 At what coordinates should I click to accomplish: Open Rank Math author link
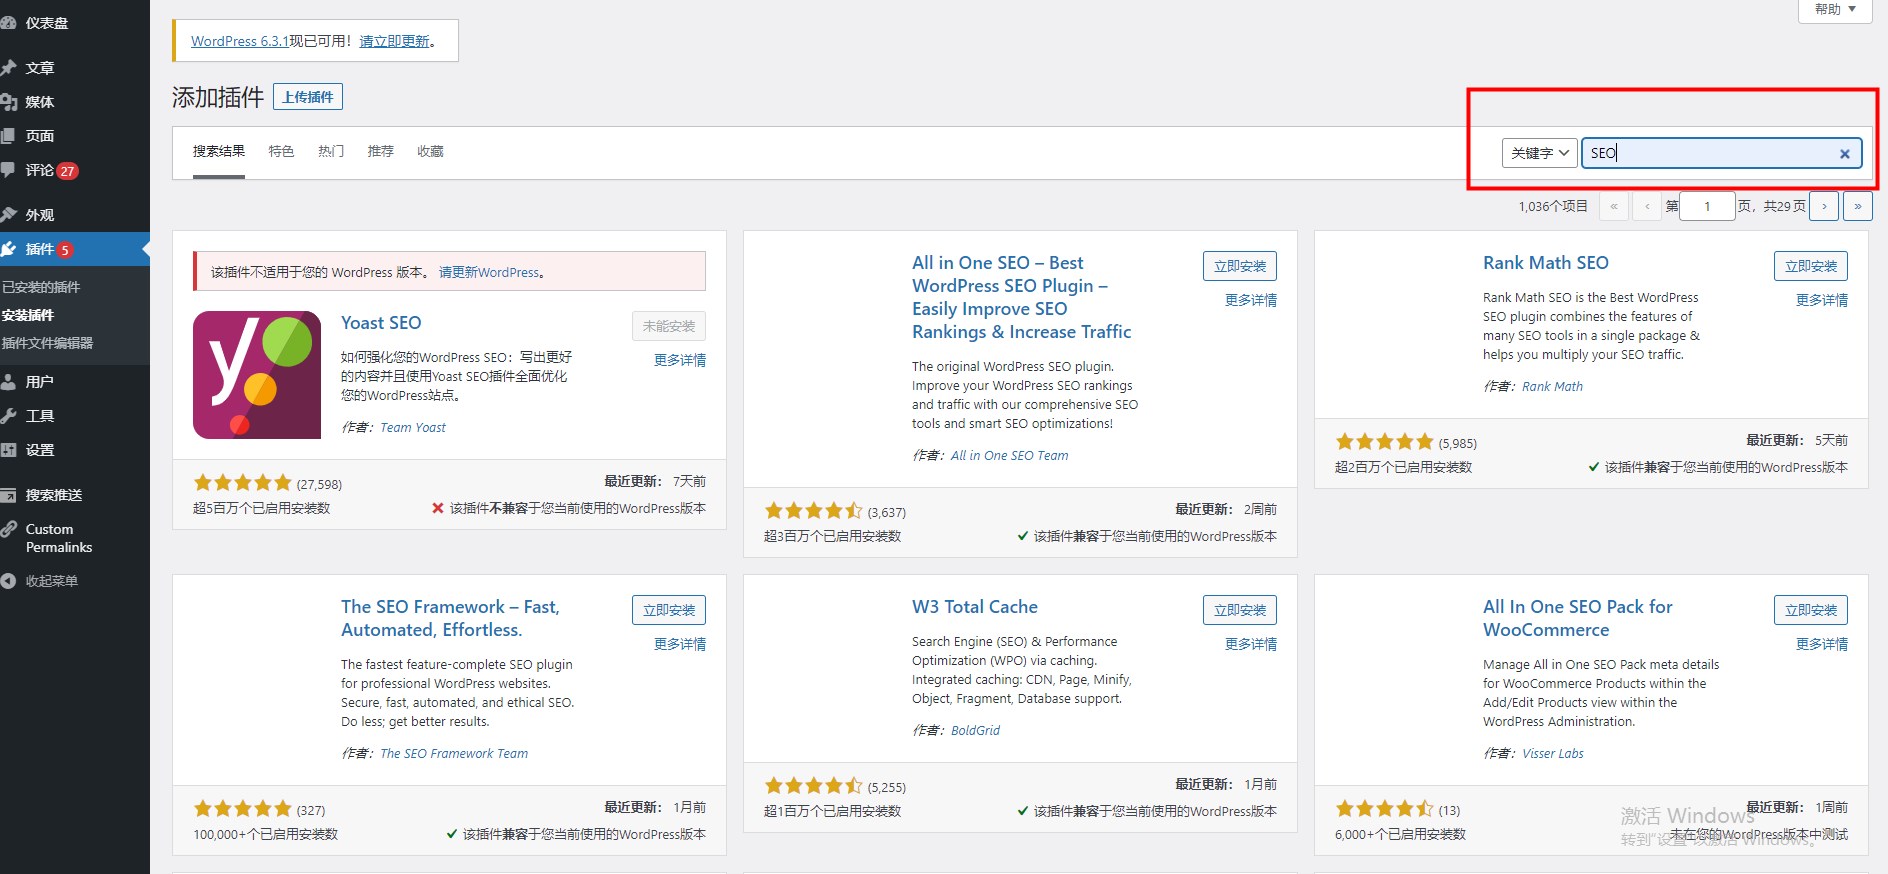[1552, 386]
